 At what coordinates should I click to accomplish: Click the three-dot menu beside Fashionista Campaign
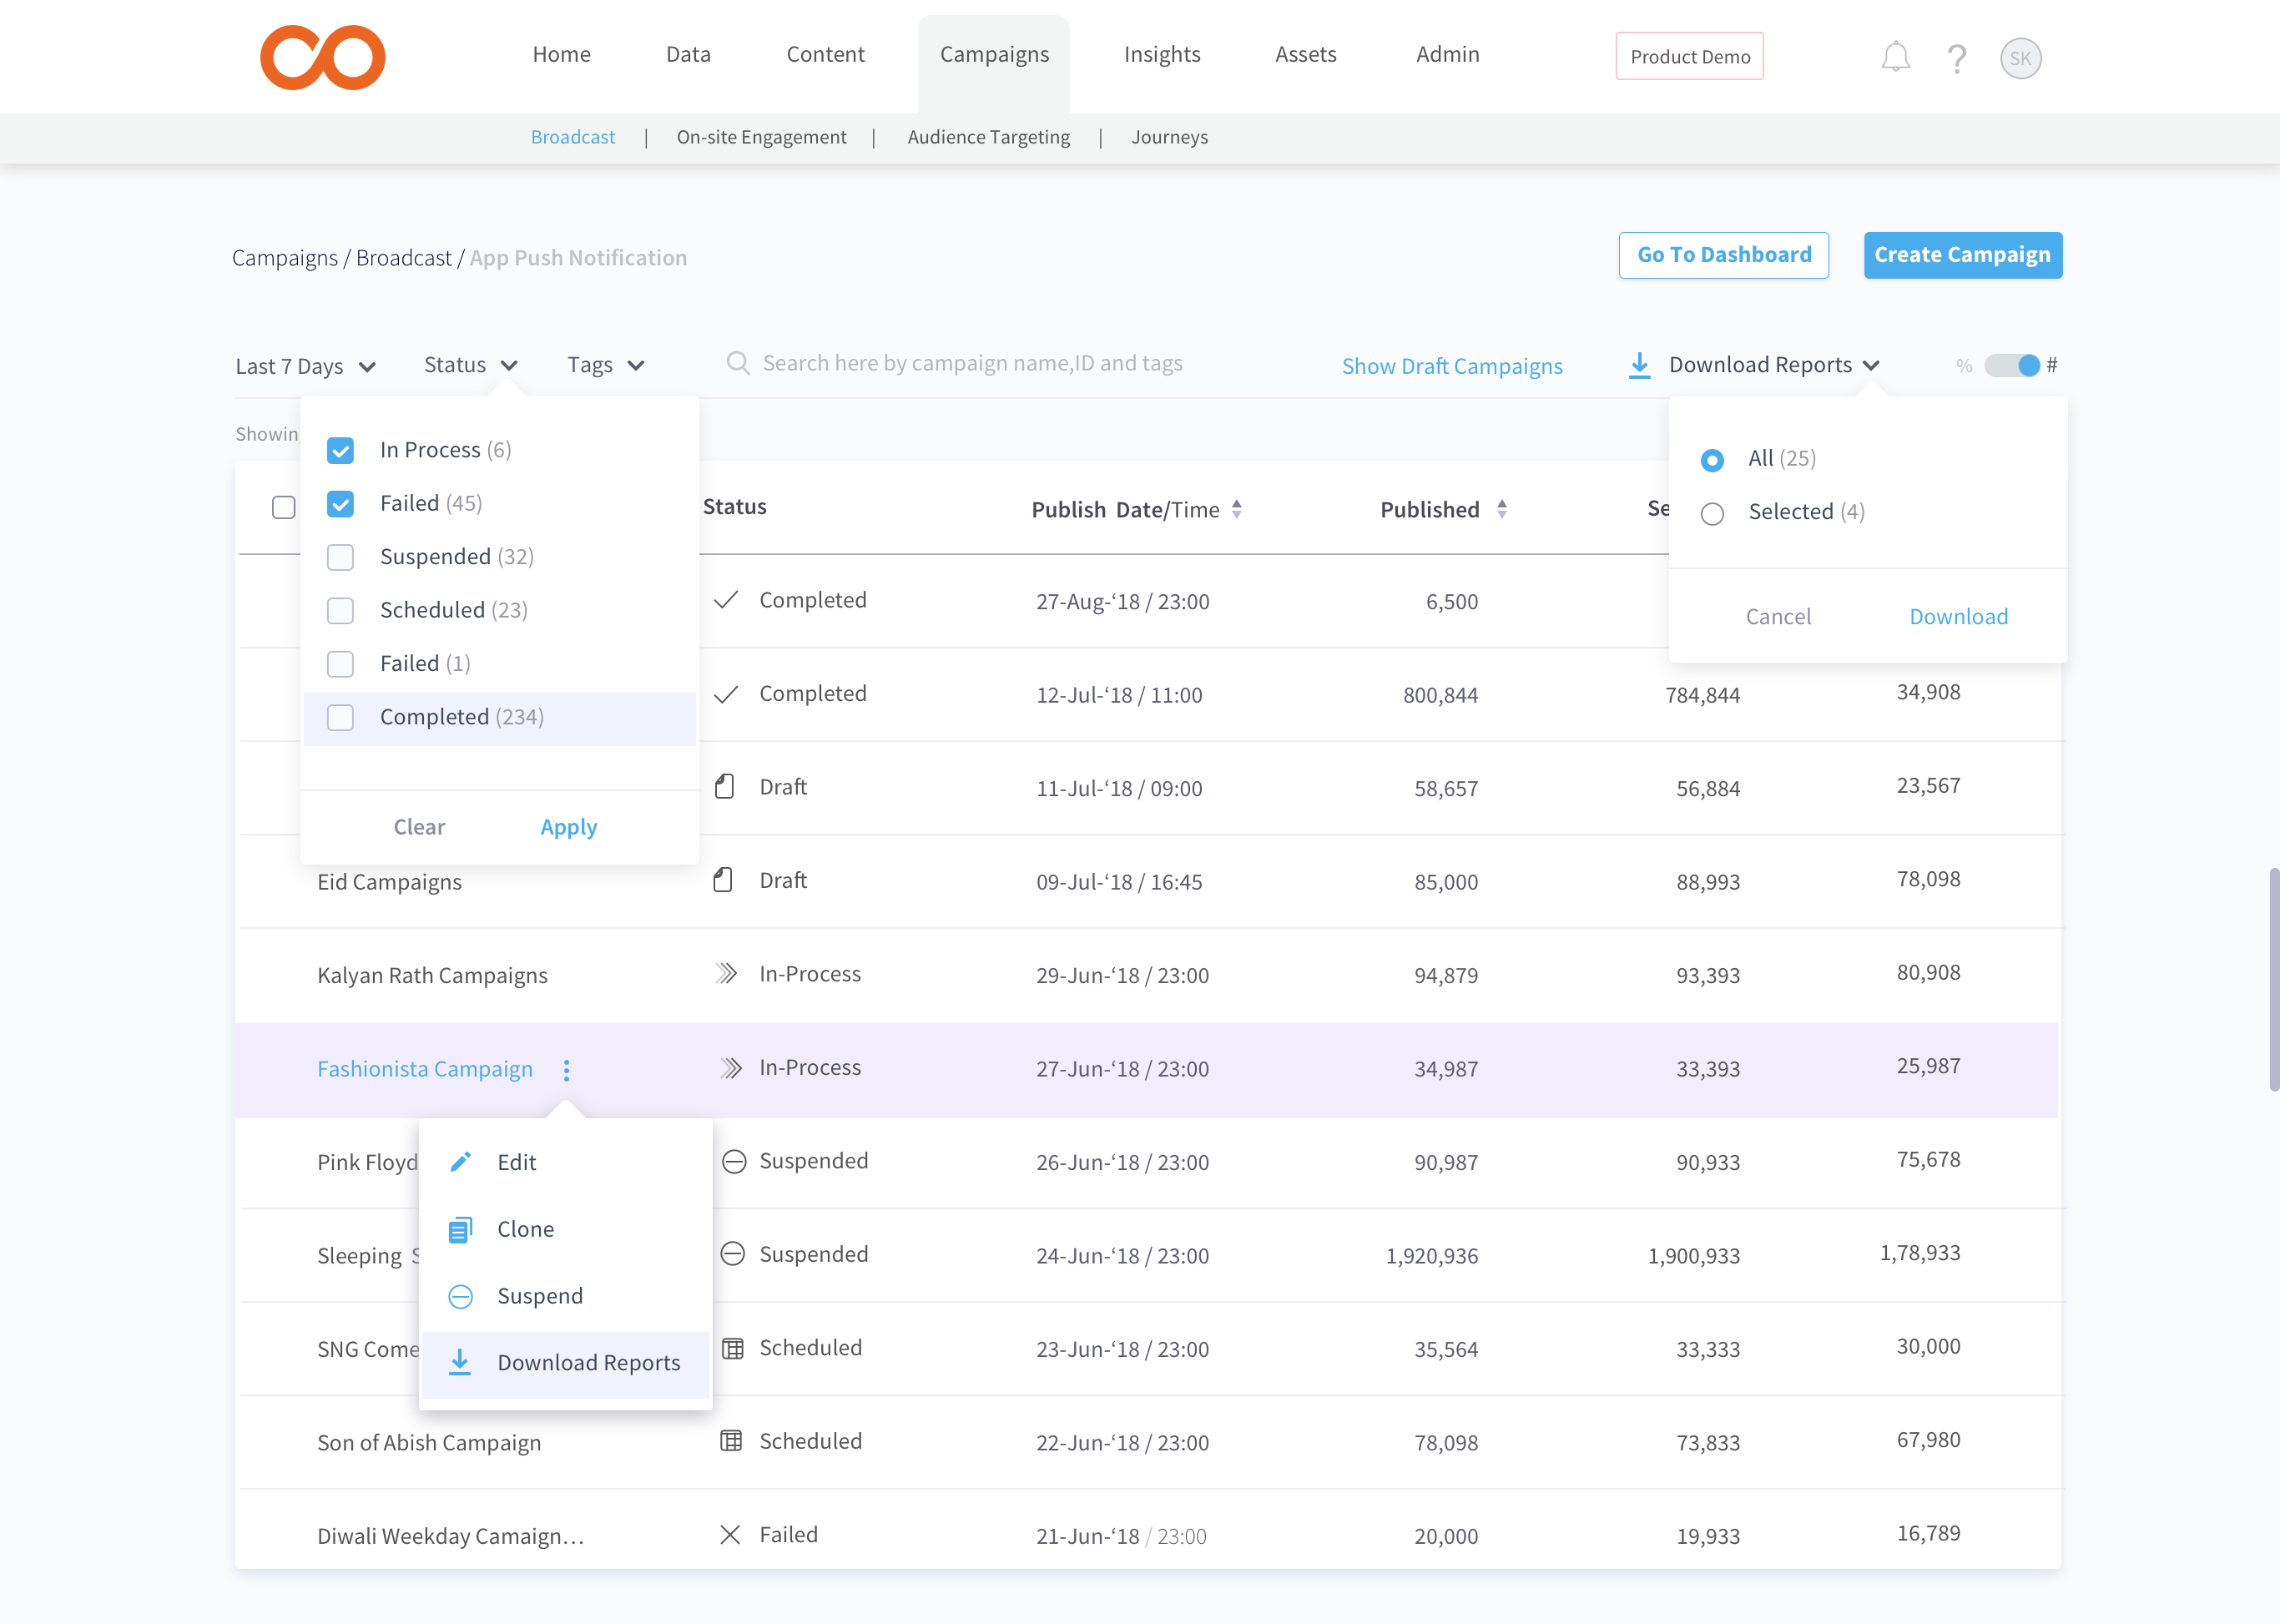(567, 1070)
